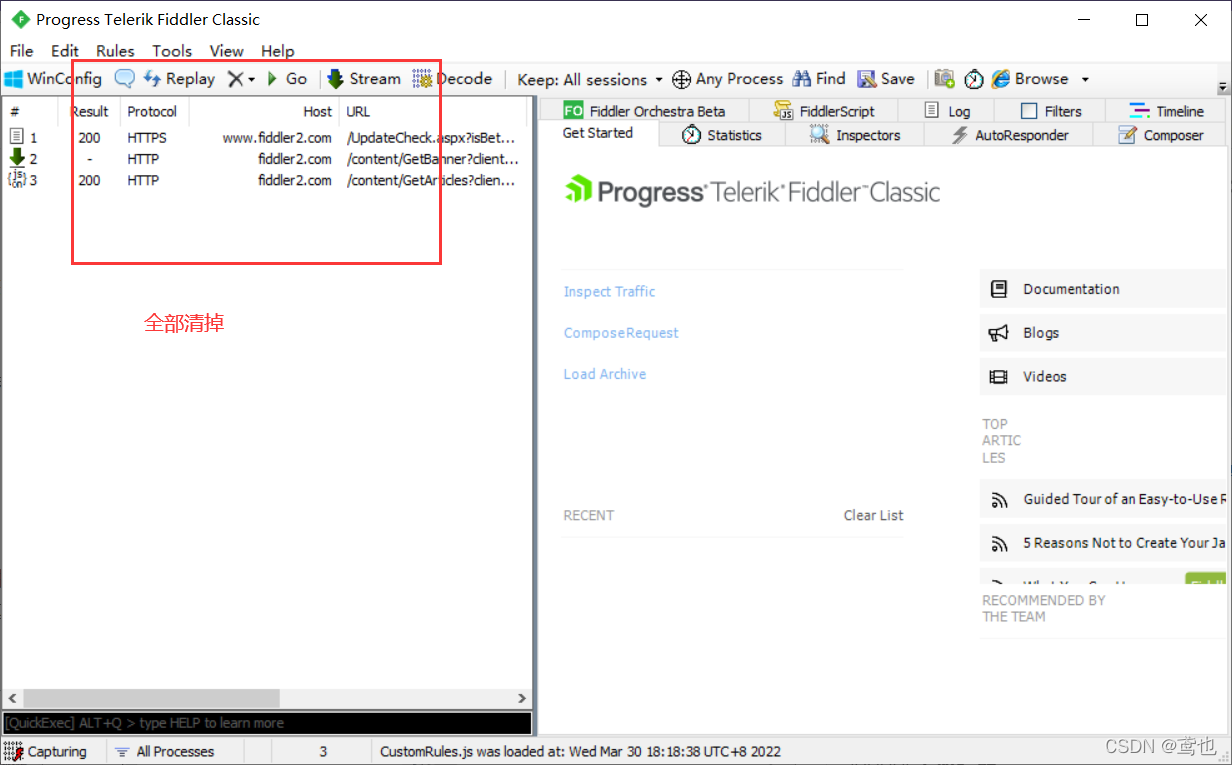Open the Videos item
Viewport: 1232px width, 765px height.
tap(1105, 377)
